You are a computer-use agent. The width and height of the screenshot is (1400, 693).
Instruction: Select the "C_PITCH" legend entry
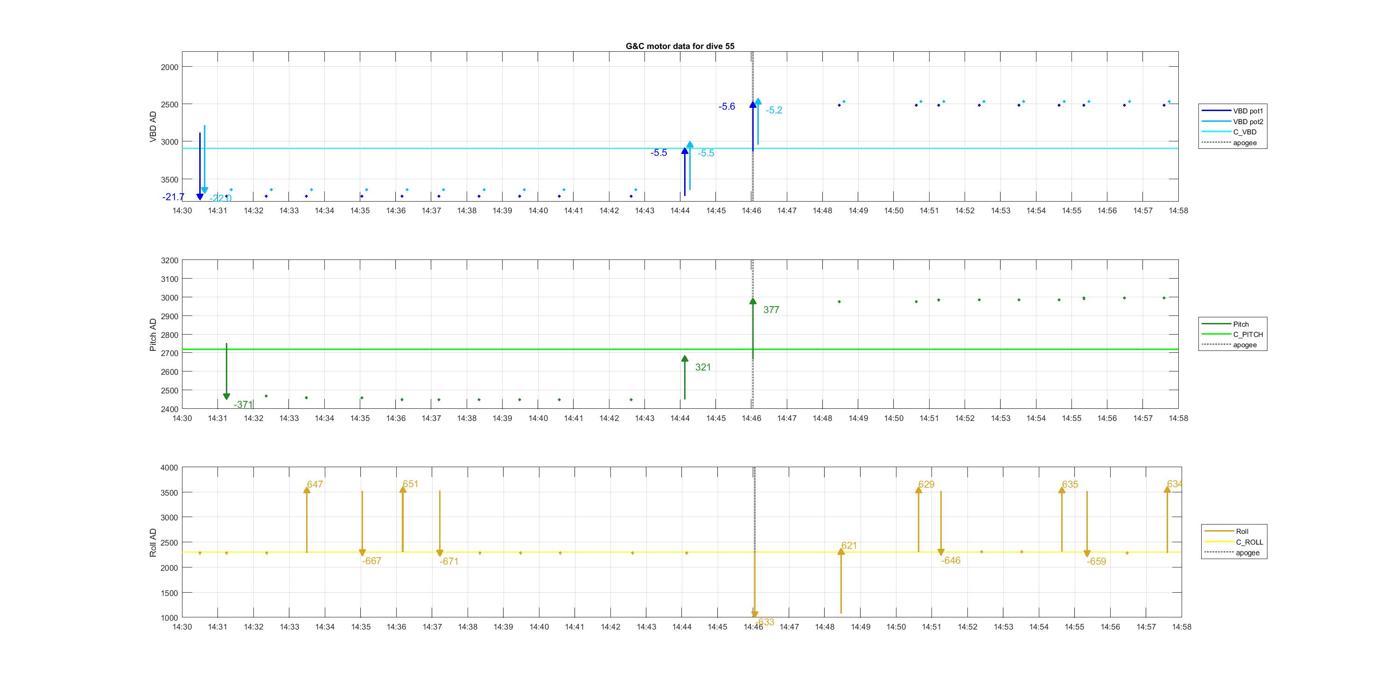click(x=1234, y=334)
